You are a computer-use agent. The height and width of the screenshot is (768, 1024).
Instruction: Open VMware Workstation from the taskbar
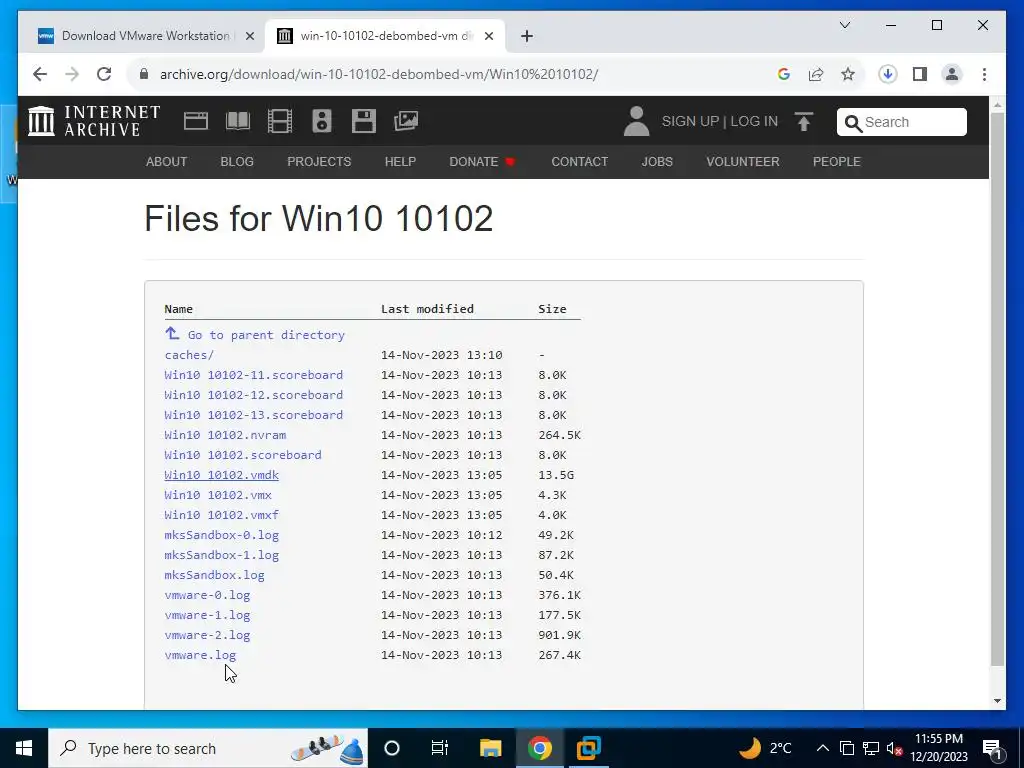pos(588,748)
